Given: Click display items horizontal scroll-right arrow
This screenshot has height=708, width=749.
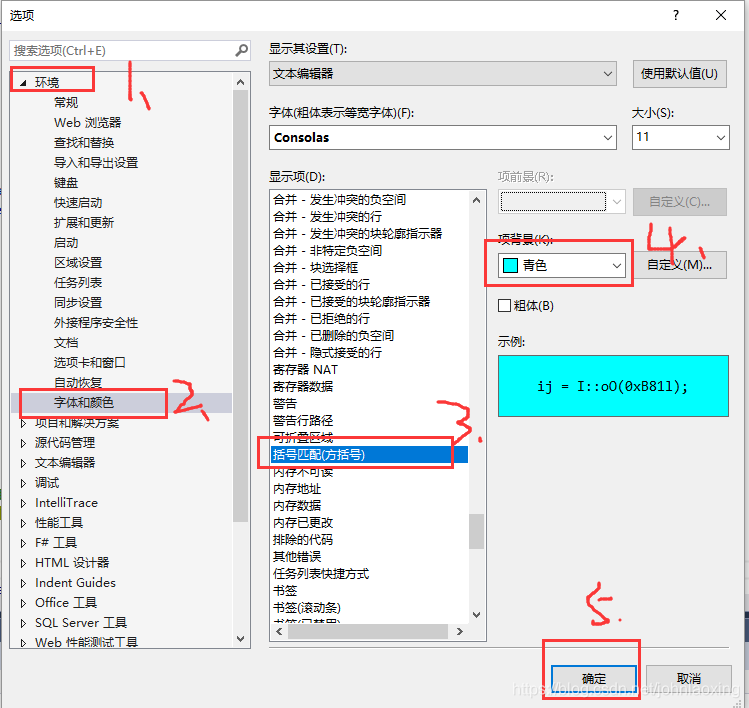Looking at the screenshot, I should (460, 632).
